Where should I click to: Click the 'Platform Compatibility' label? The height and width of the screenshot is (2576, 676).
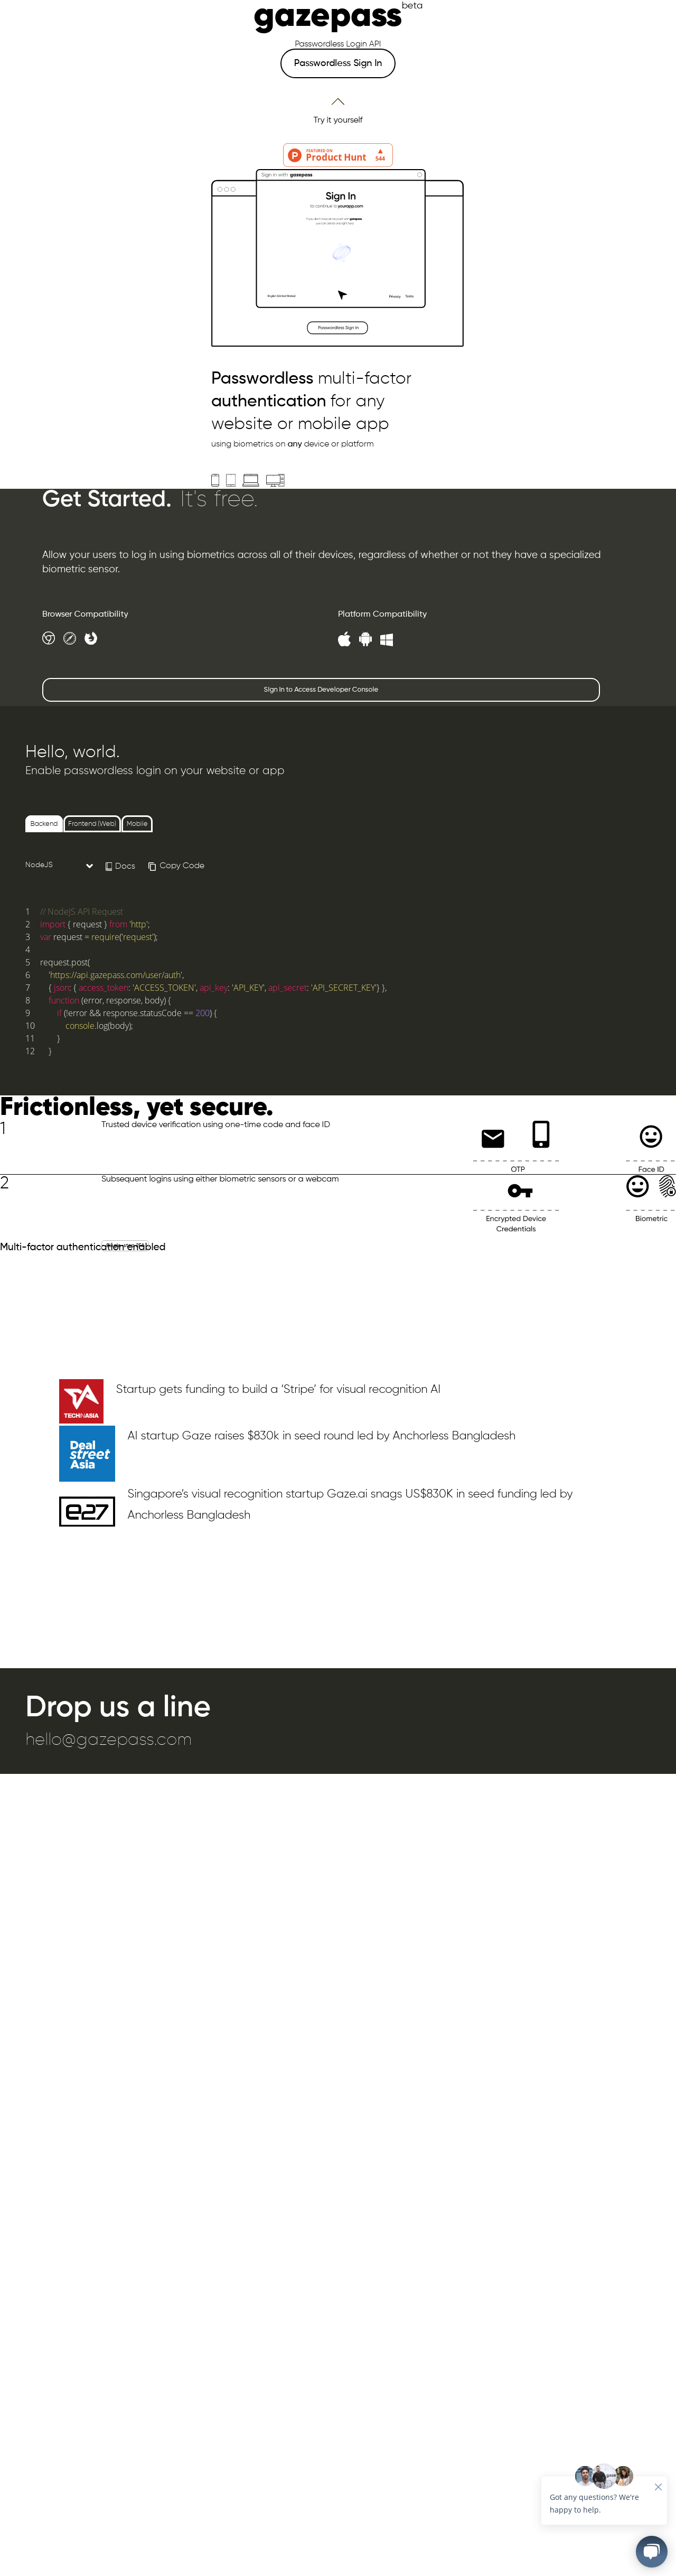(x=382, y=614)
